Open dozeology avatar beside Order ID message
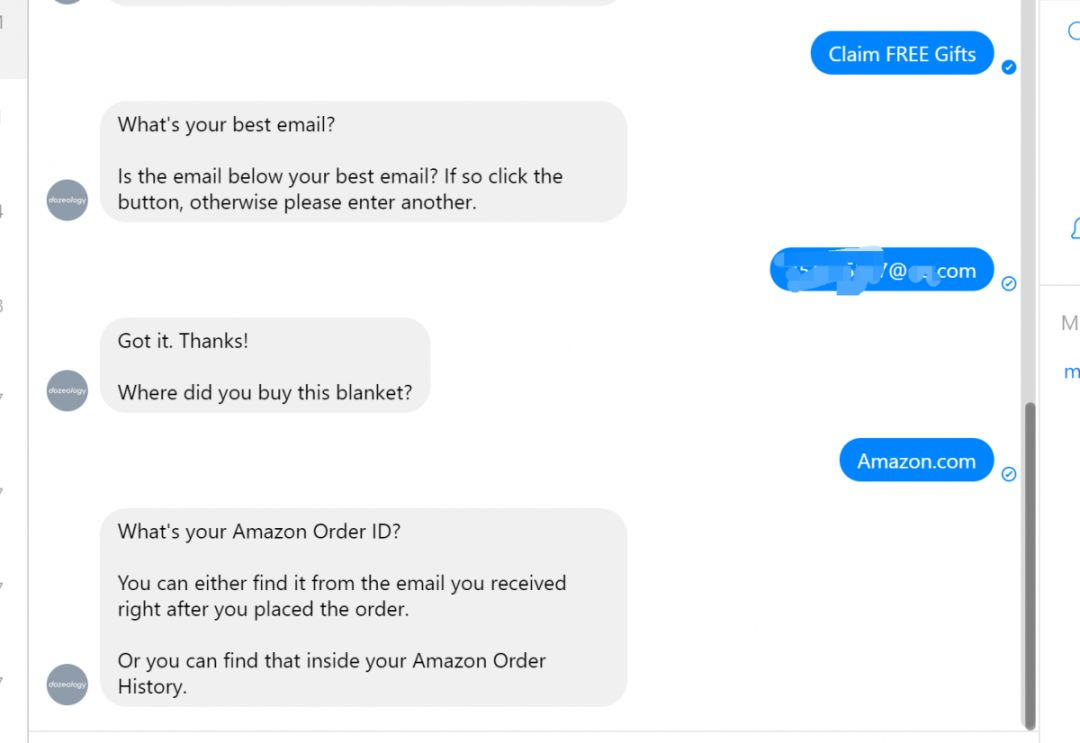This screenshot has width=1080, height=743. (x=67, y=684)
